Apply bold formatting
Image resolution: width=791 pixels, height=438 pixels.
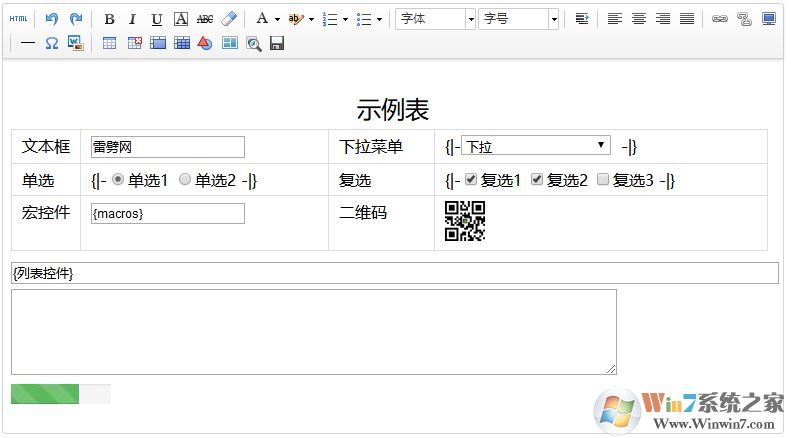point(109,19)
